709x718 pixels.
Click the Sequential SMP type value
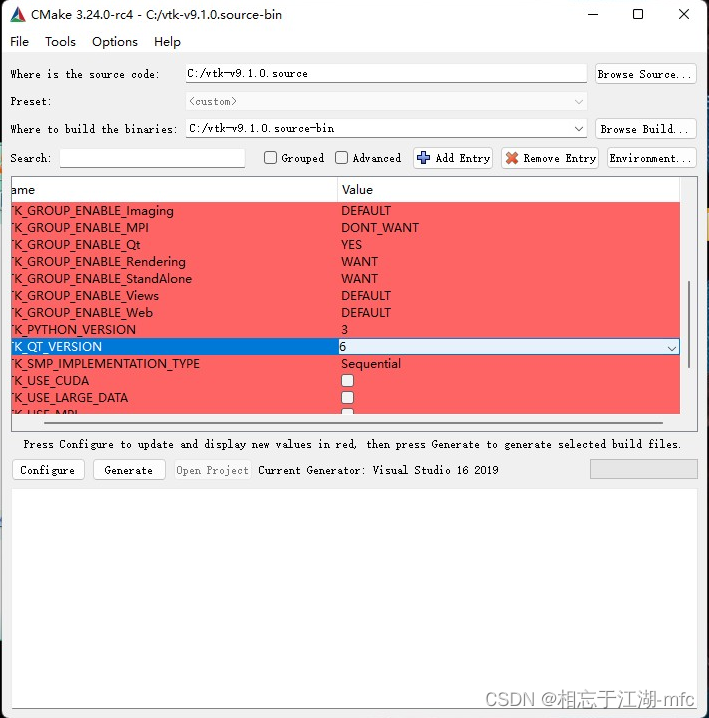coord(371,364)
